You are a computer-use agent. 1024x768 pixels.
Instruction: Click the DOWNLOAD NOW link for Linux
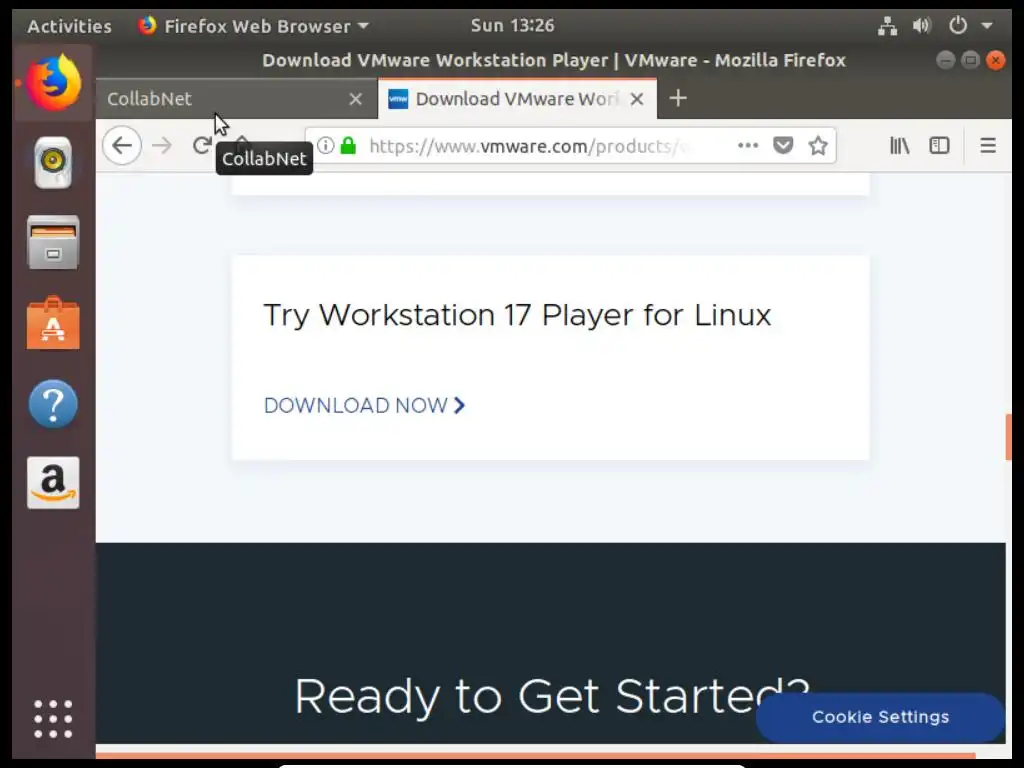click(364, 406)
